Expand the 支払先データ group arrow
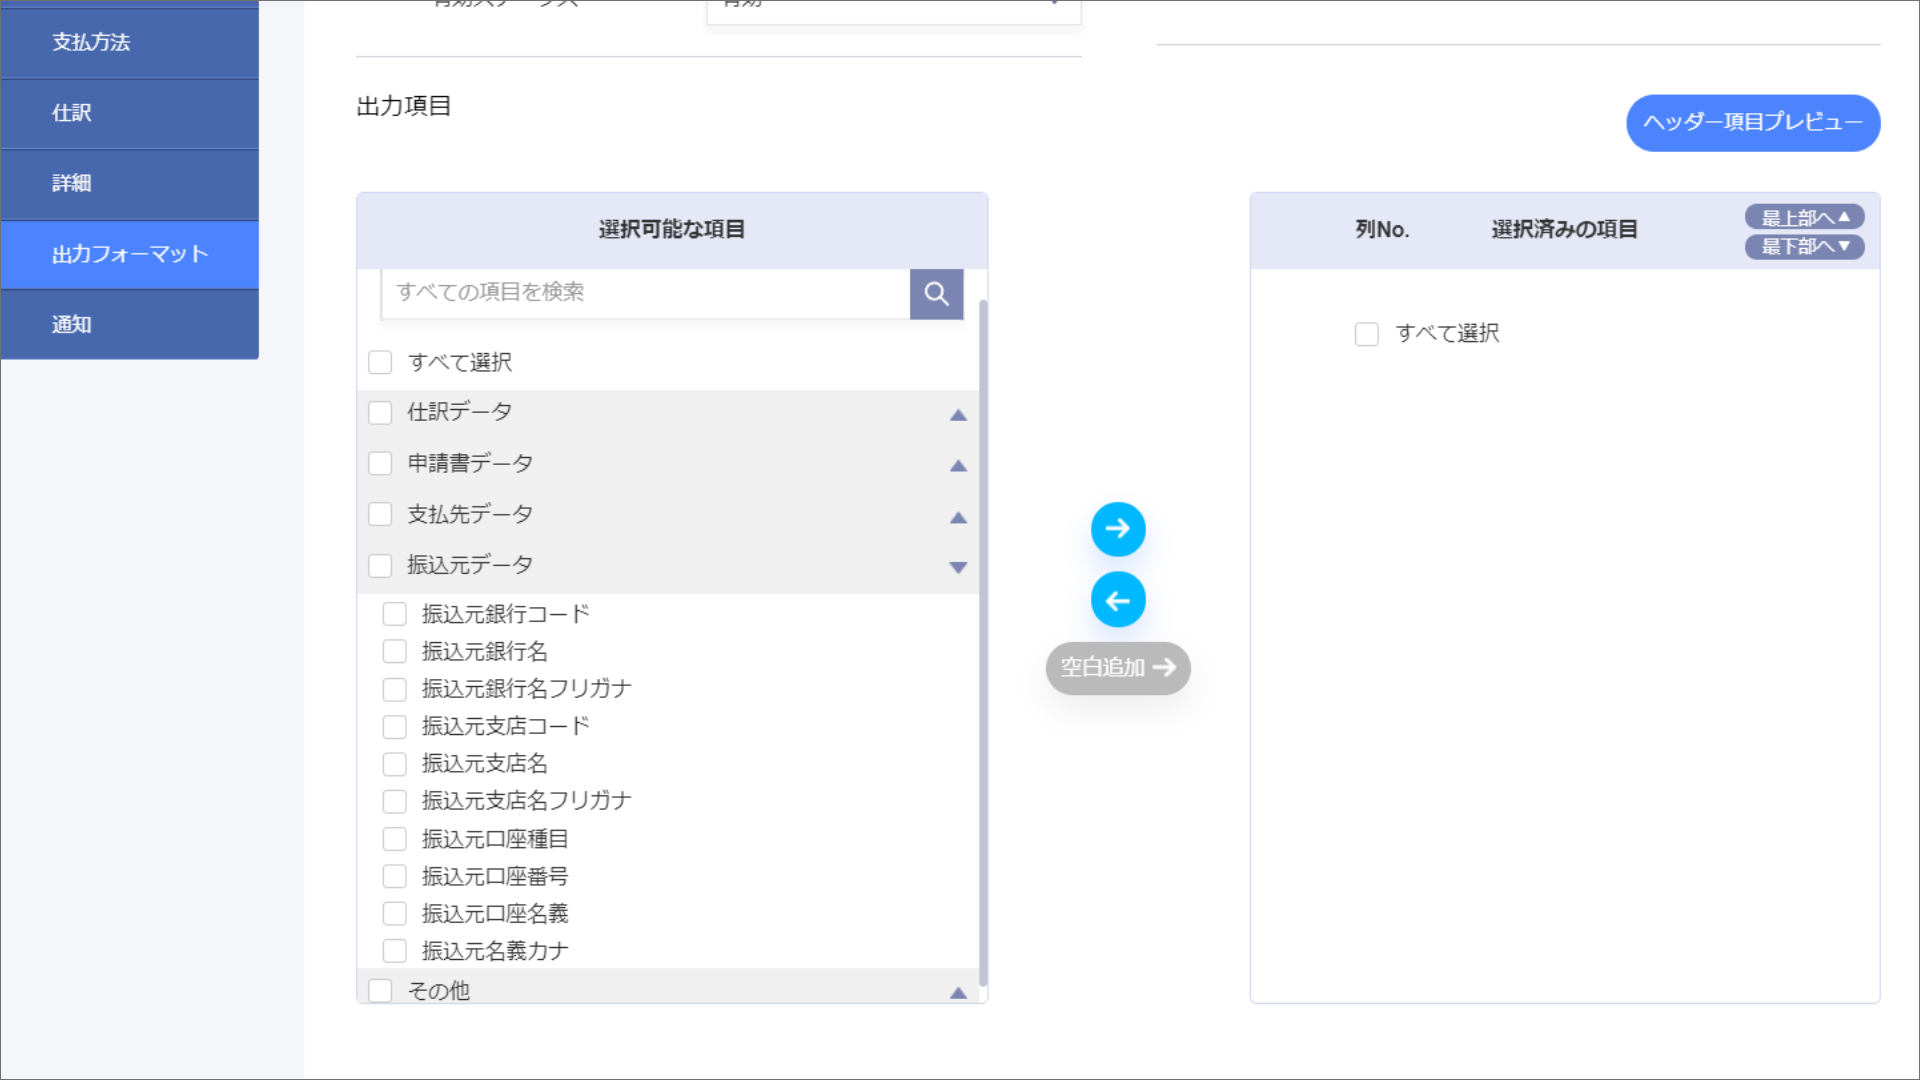 click(958, 517)
